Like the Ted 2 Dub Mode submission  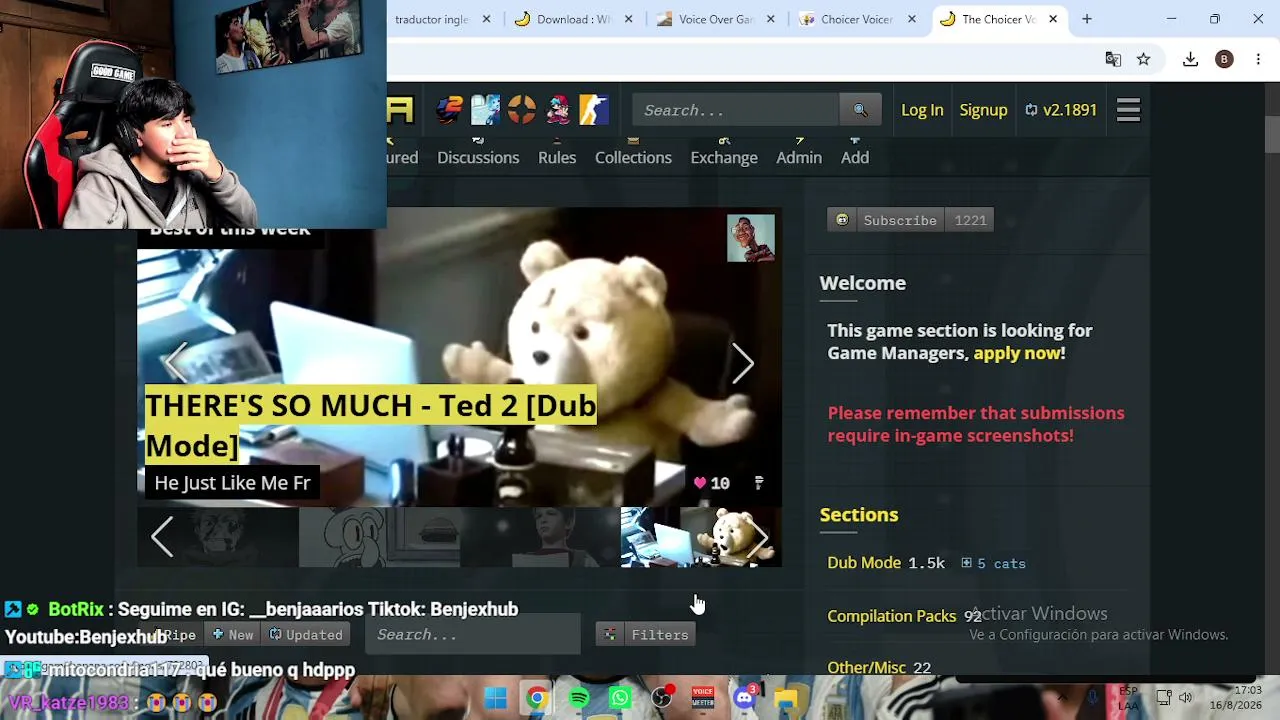click(x=700, y=483)
